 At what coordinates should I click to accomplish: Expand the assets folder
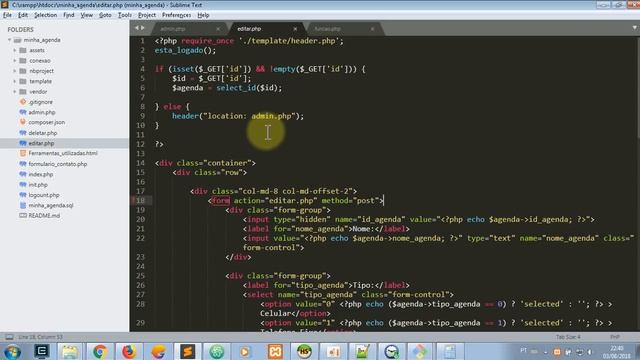point(15,50)
